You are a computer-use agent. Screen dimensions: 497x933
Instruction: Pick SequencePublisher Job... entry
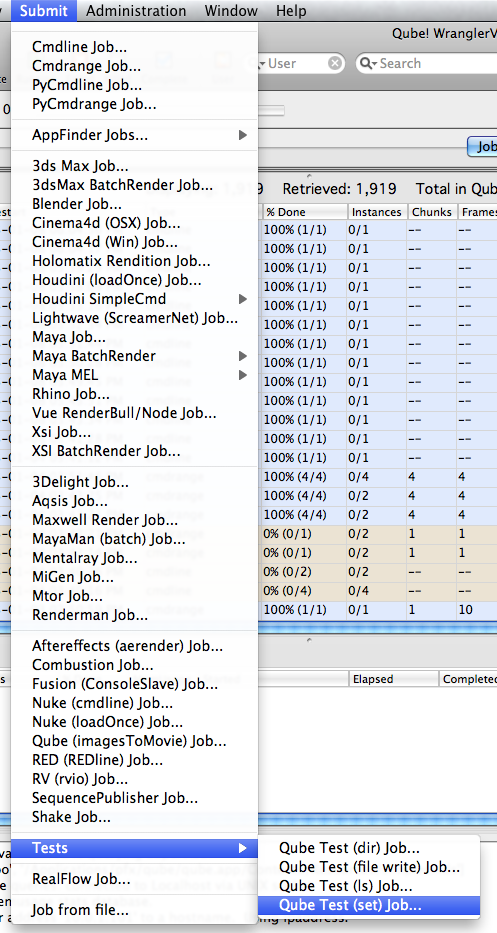pyautogui.click(x=135, y=798)
